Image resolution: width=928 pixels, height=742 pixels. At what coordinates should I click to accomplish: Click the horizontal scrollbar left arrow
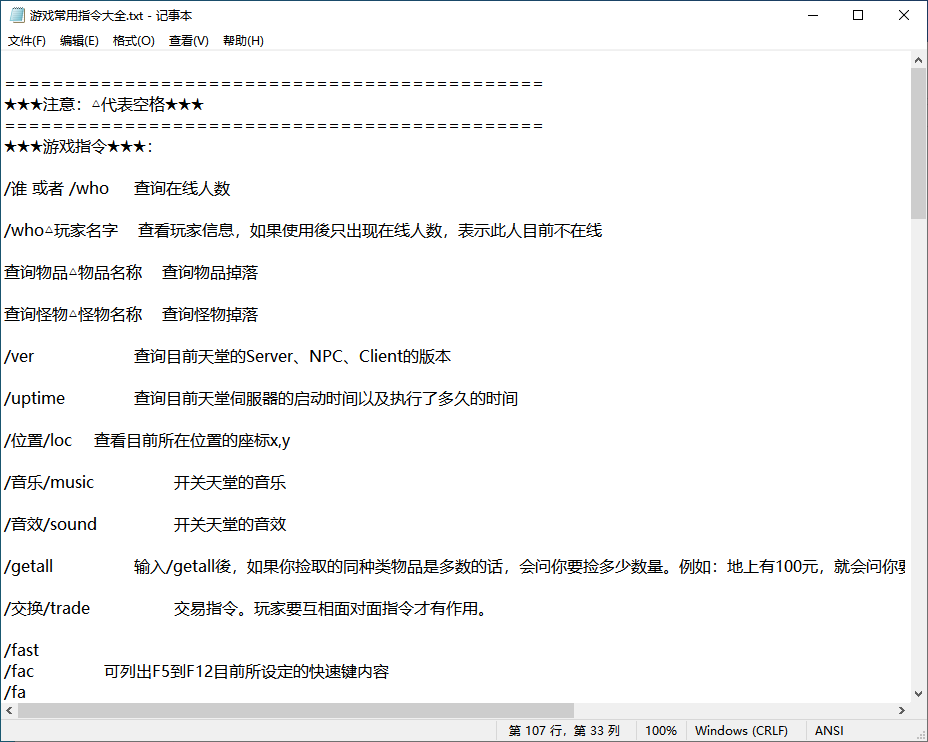tap(9, 710)
